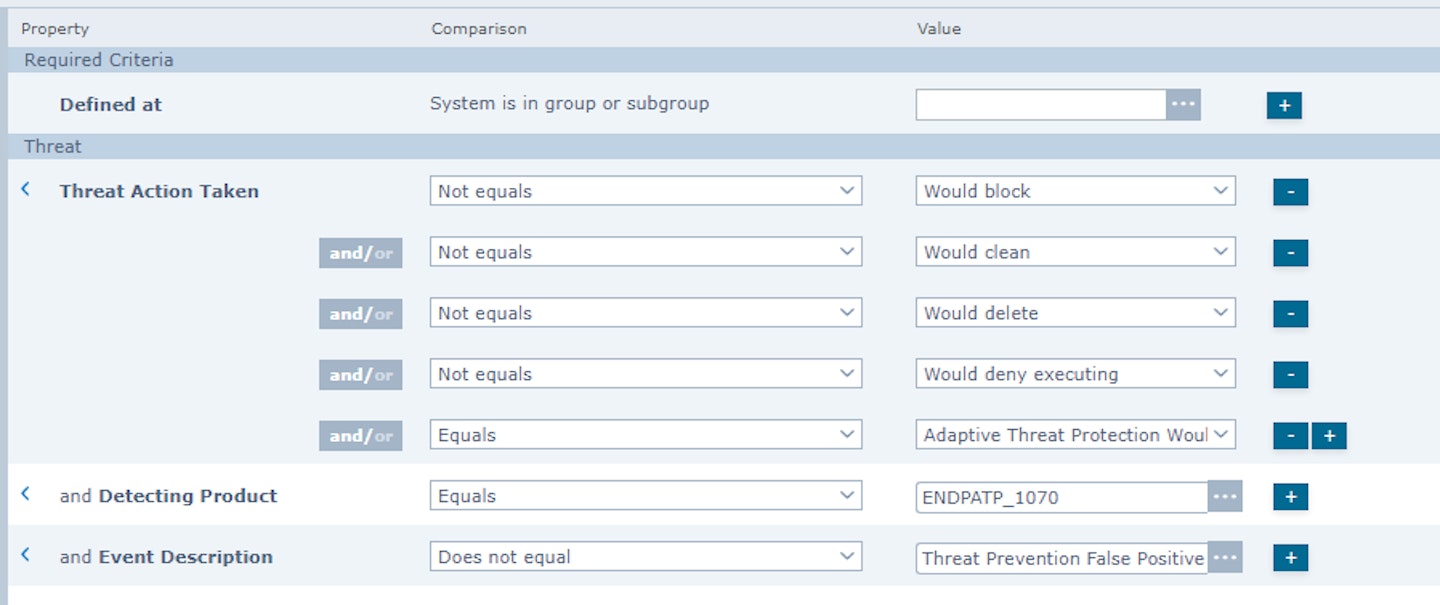The image size is (1440, 605).
Task: Remove the Would delete condition row
Action: 1290,314
